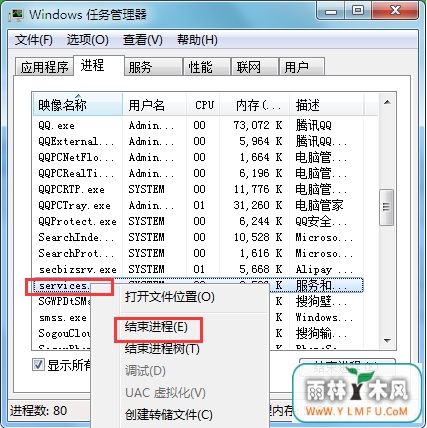
Task: Click scrollbar down arrow in process list
Action: click(387, 341)
